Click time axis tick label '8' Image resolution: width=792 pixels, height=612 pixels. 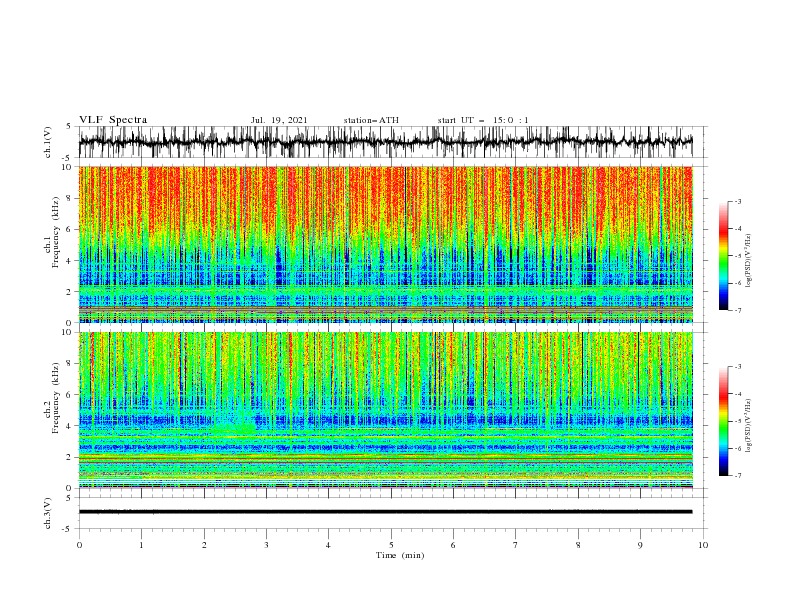(578, 545)
